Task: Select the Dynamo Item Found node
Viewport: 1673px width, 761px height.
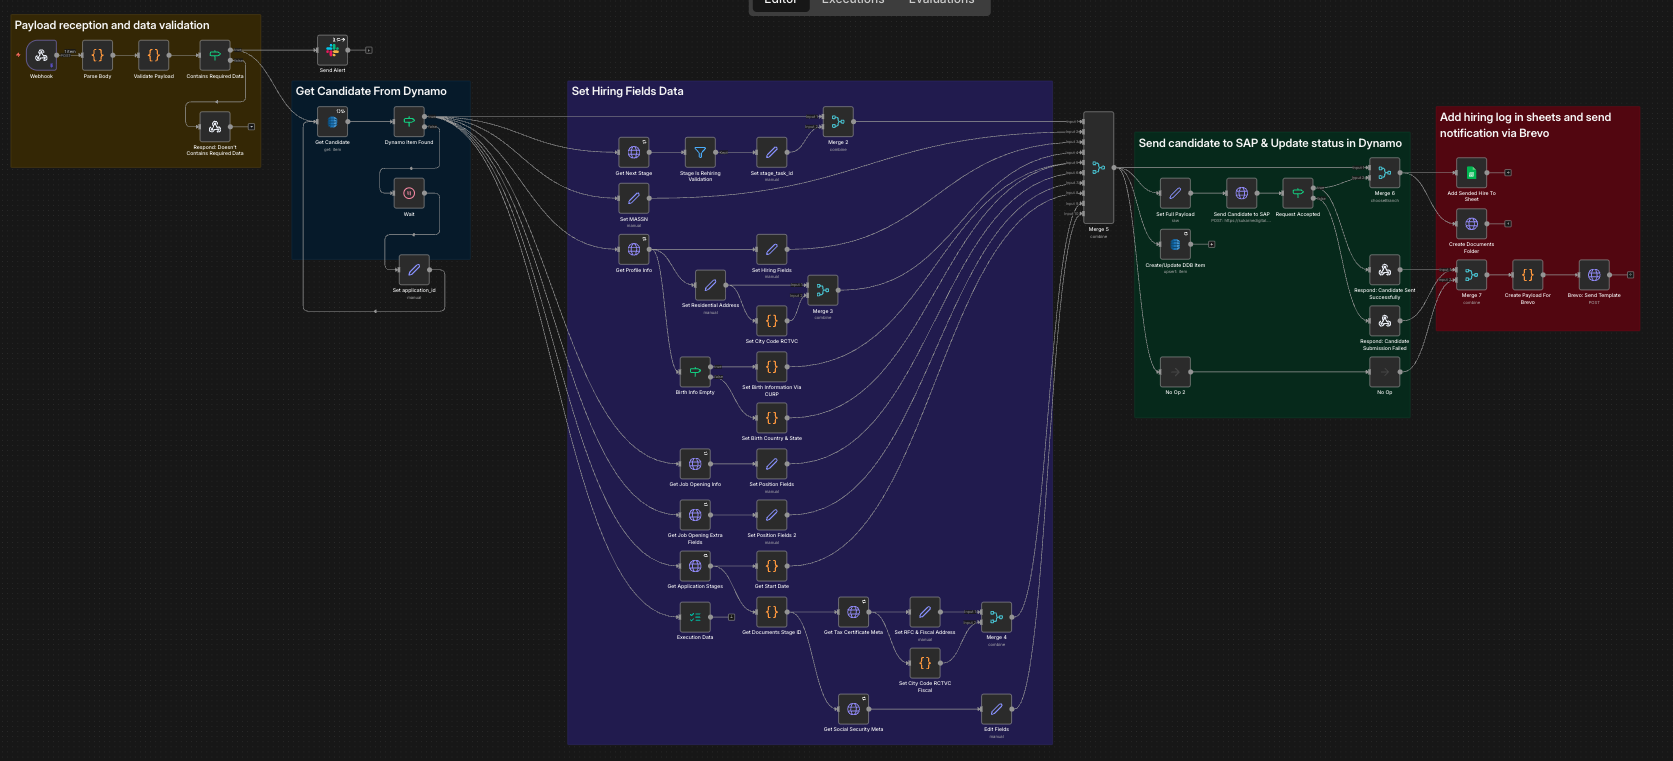Action: (409, 122)
